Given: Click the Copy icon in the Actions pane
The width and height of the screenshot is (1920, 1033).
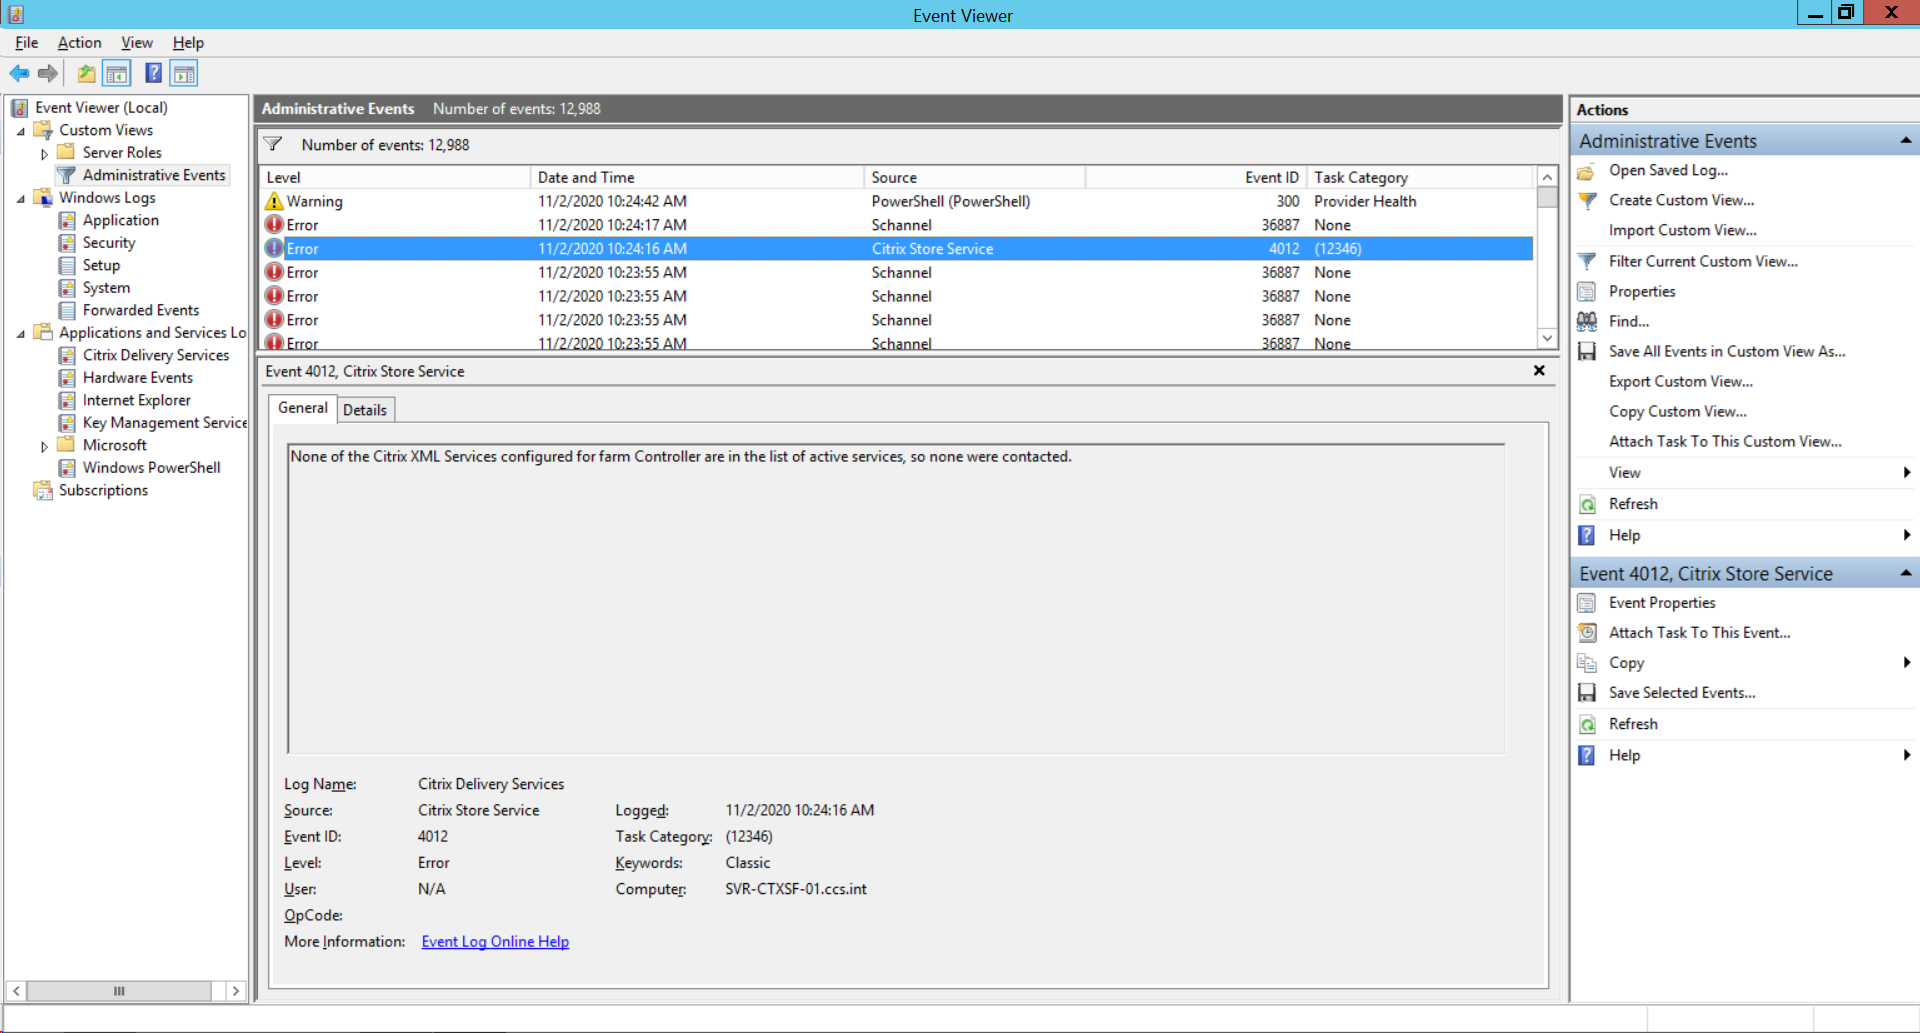Looking at the screenshot, I should (1587, 663).
